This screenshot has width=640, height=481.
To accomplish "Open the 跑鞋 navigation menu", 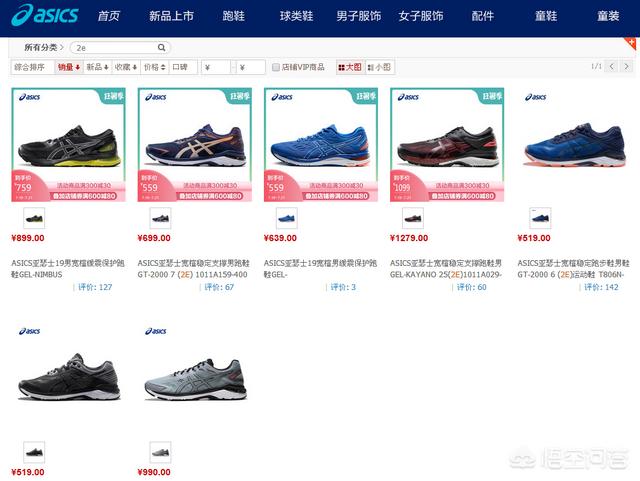I will tap(233, 16).
